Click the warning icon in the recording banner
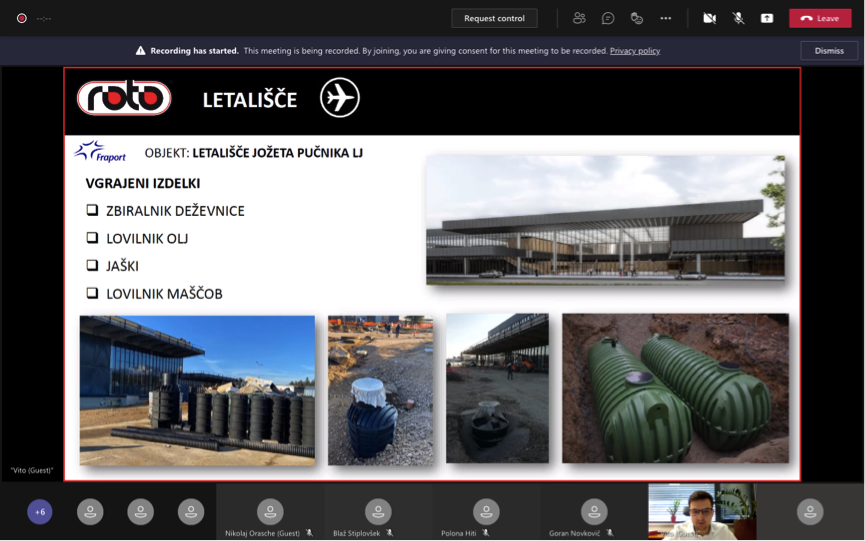This screenshot has width=865, height=541. [141, 51]
